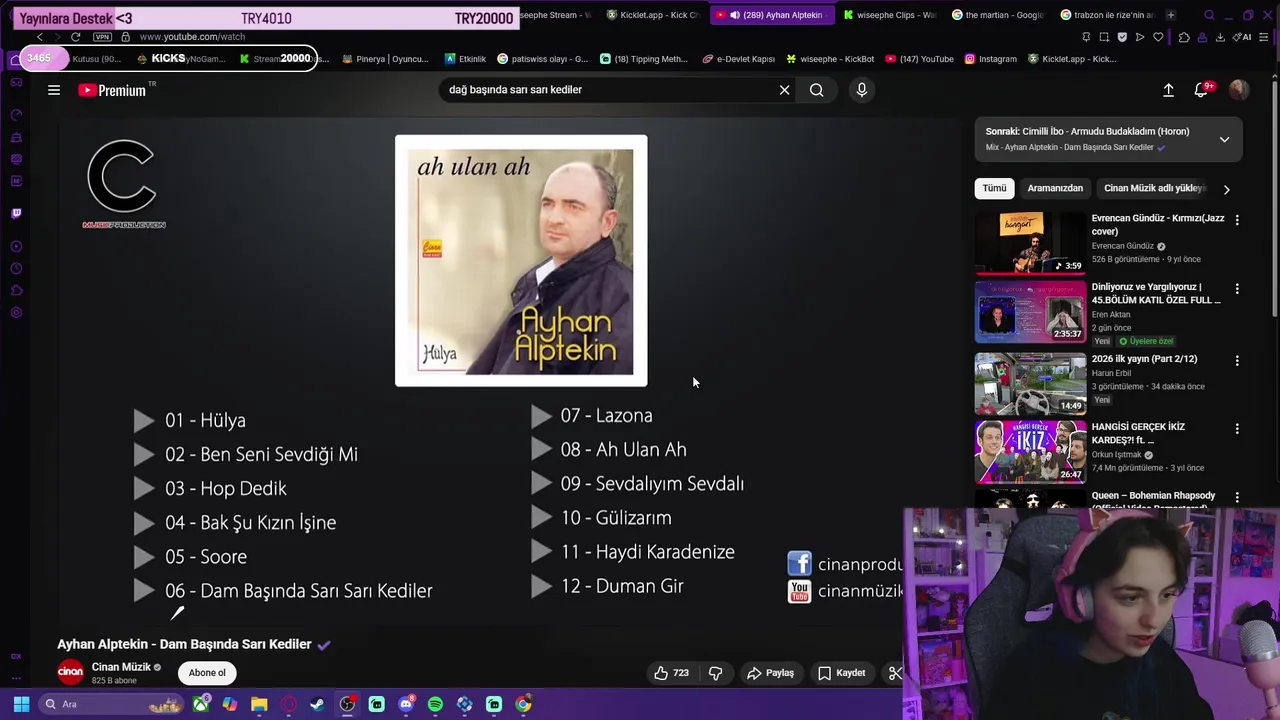The image size is (1280, 720).
Task: Switch to the martian Google tab
Action: click(x=998, y=15)
